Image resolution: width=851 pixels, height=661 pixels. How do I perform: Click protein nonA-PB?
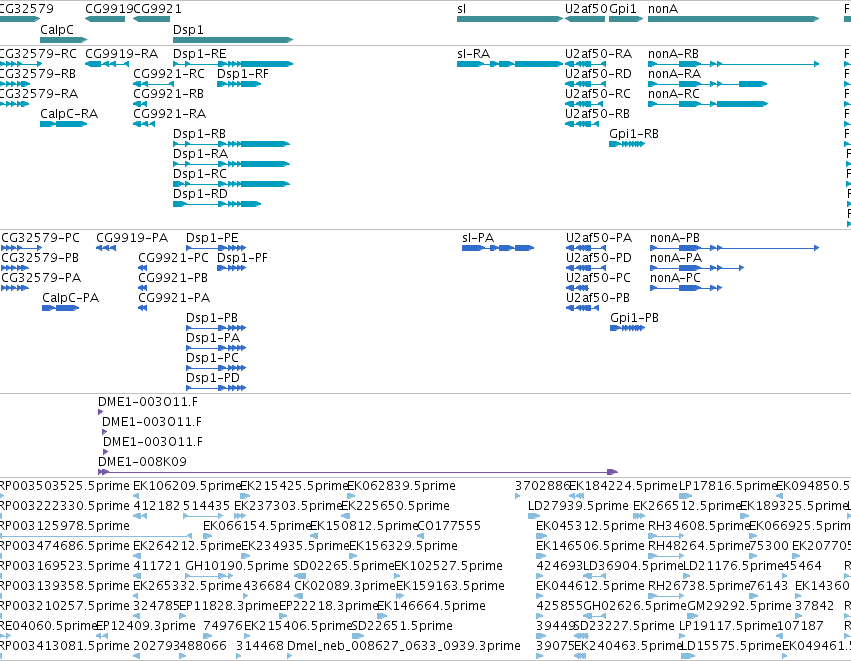(x=734, y=248)
